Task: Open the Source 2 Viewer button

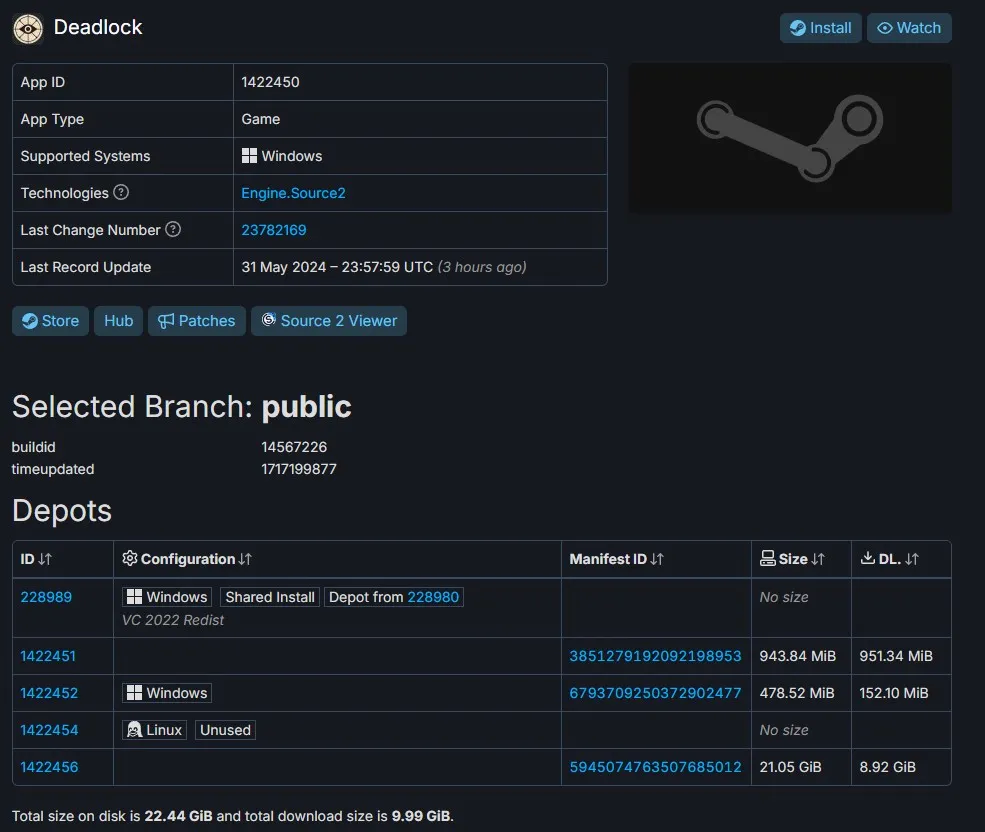Action: 329,321
